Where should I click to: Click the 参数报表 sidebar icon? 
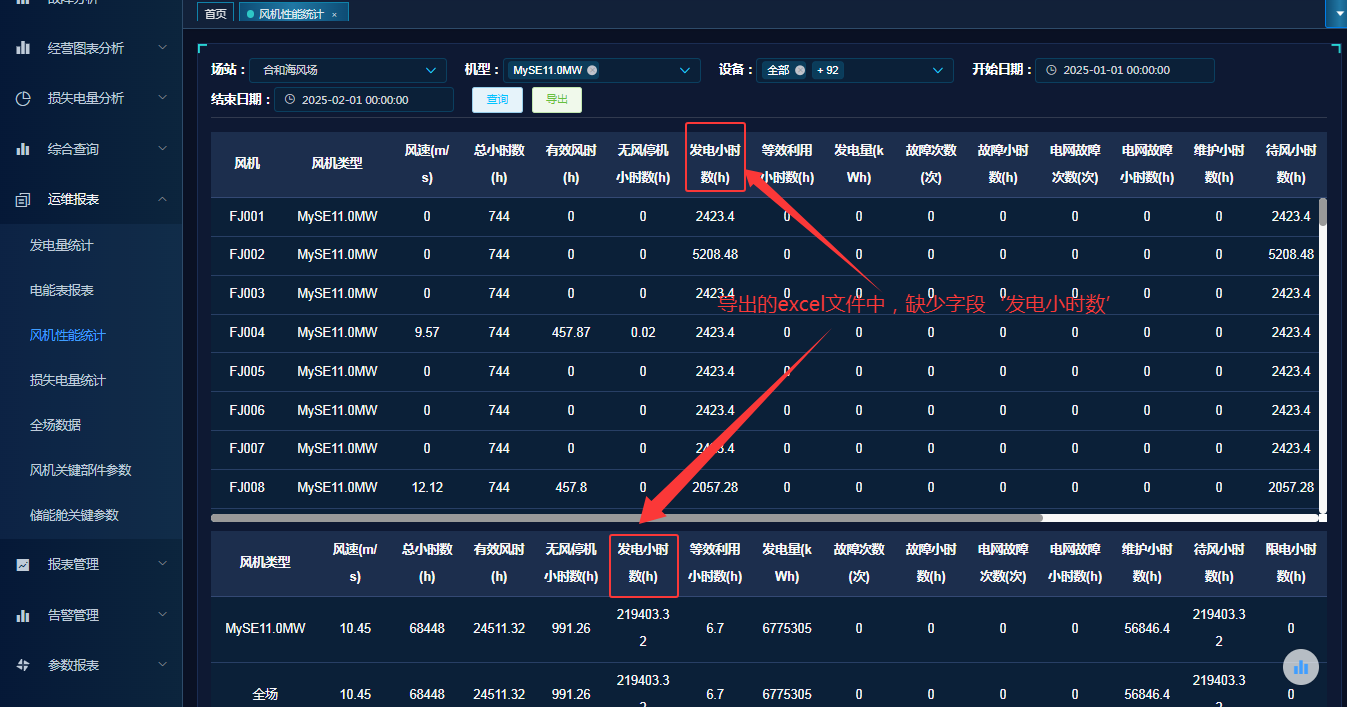coord(23,666)
